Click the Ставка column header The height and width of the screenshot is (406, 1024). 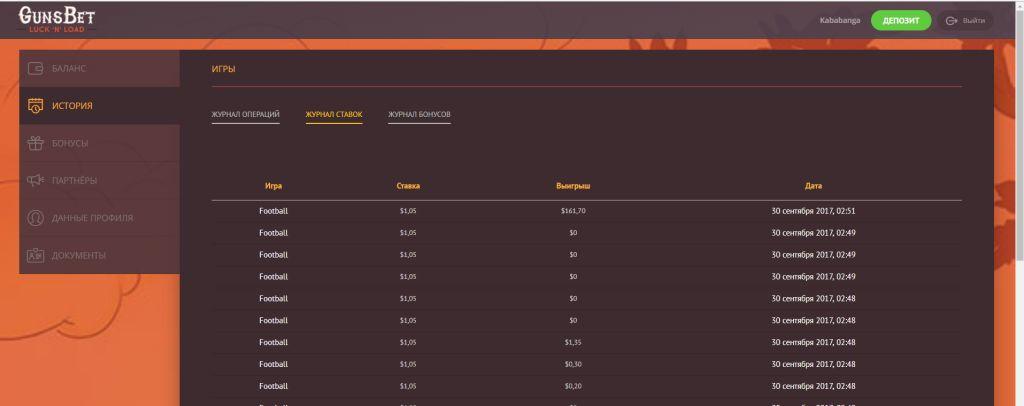(x=407, y=186)
